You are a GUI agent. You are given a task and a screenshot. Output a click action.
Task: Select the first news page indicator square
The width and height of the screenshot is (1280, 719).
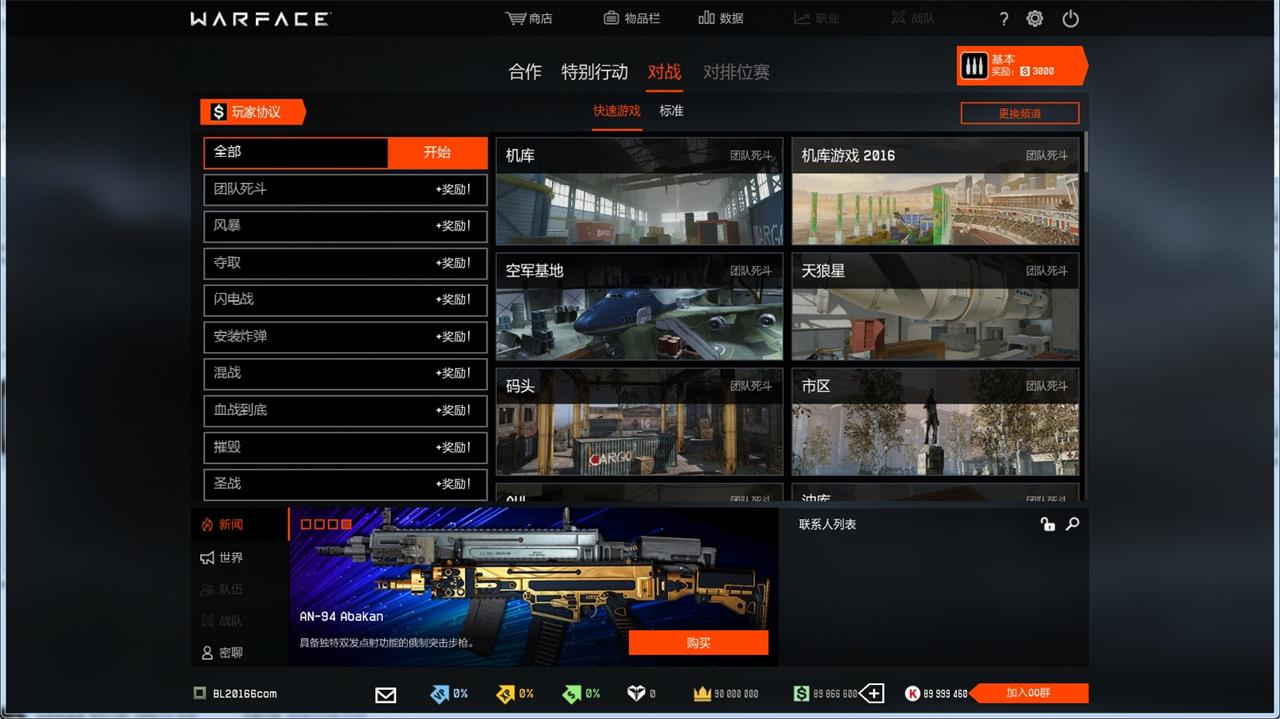pos(306,524)
